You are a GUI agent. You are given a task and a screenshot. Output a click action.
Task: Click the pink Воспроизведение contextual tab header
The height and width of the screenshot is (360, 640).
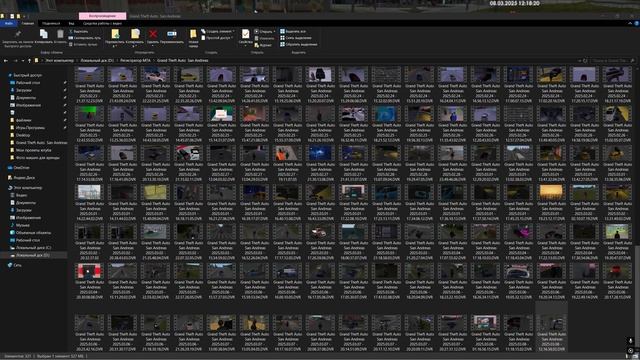pyautogui.click(x=102, y=16)
